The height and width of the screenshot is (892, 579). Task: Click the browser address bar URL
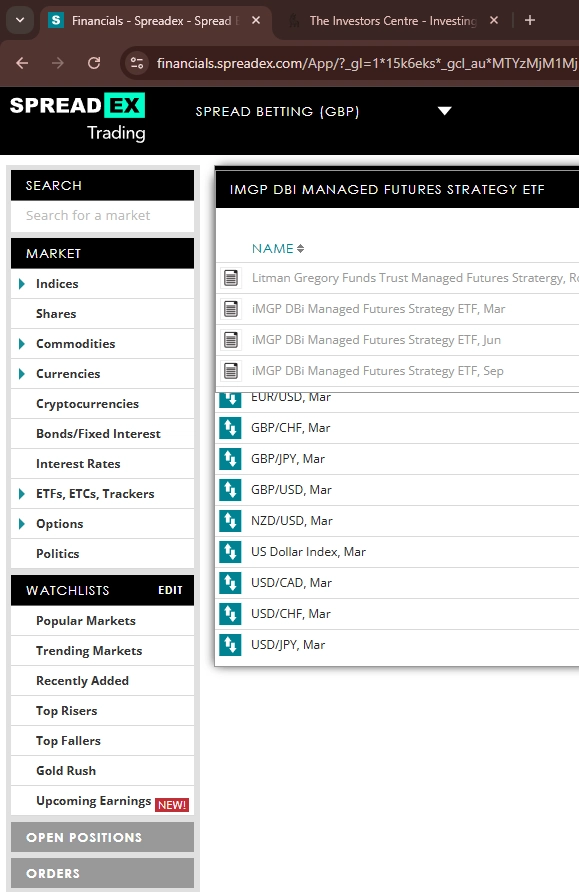click(367, 63)
